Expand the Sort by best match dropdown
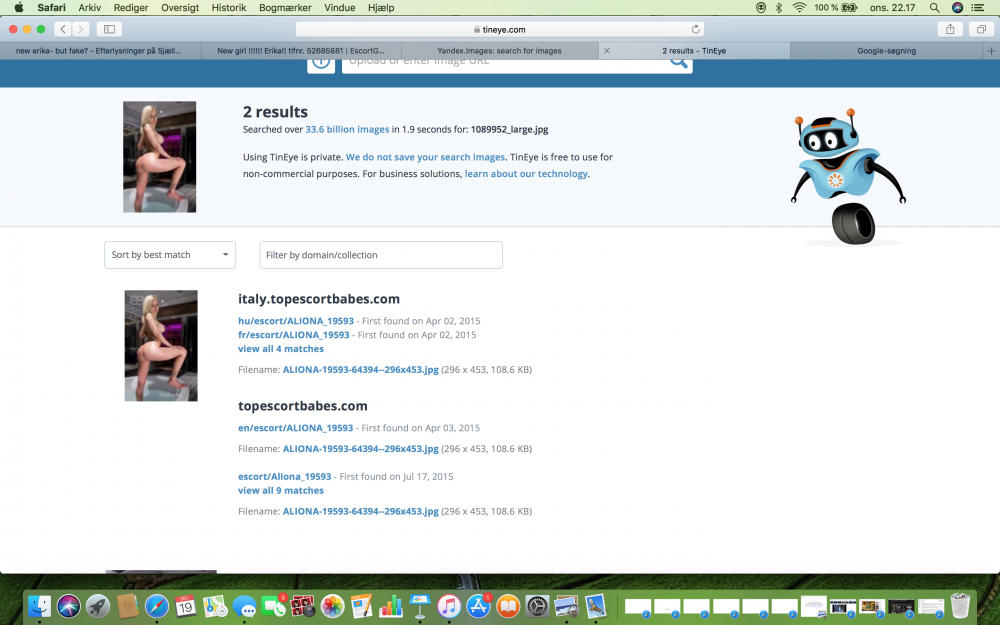 click(170, 255)
